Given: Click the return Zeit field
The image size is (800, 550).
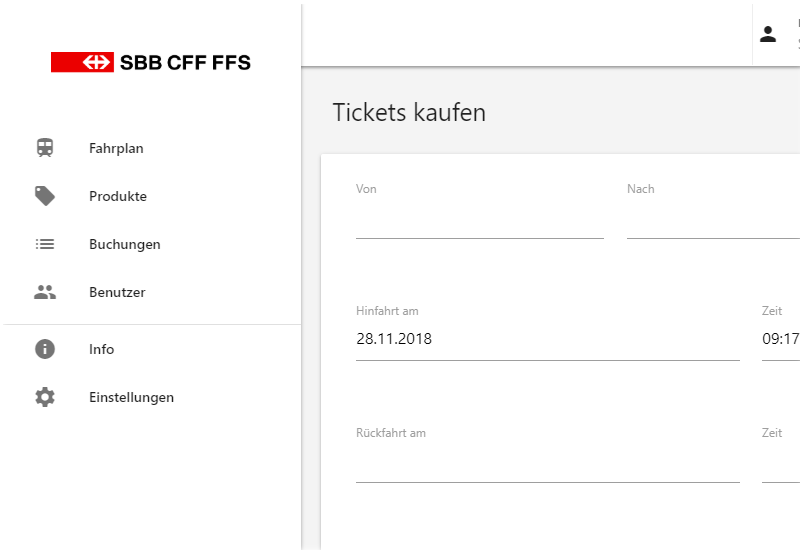Looking at the screenshot, I should click(x=781, y=461).
